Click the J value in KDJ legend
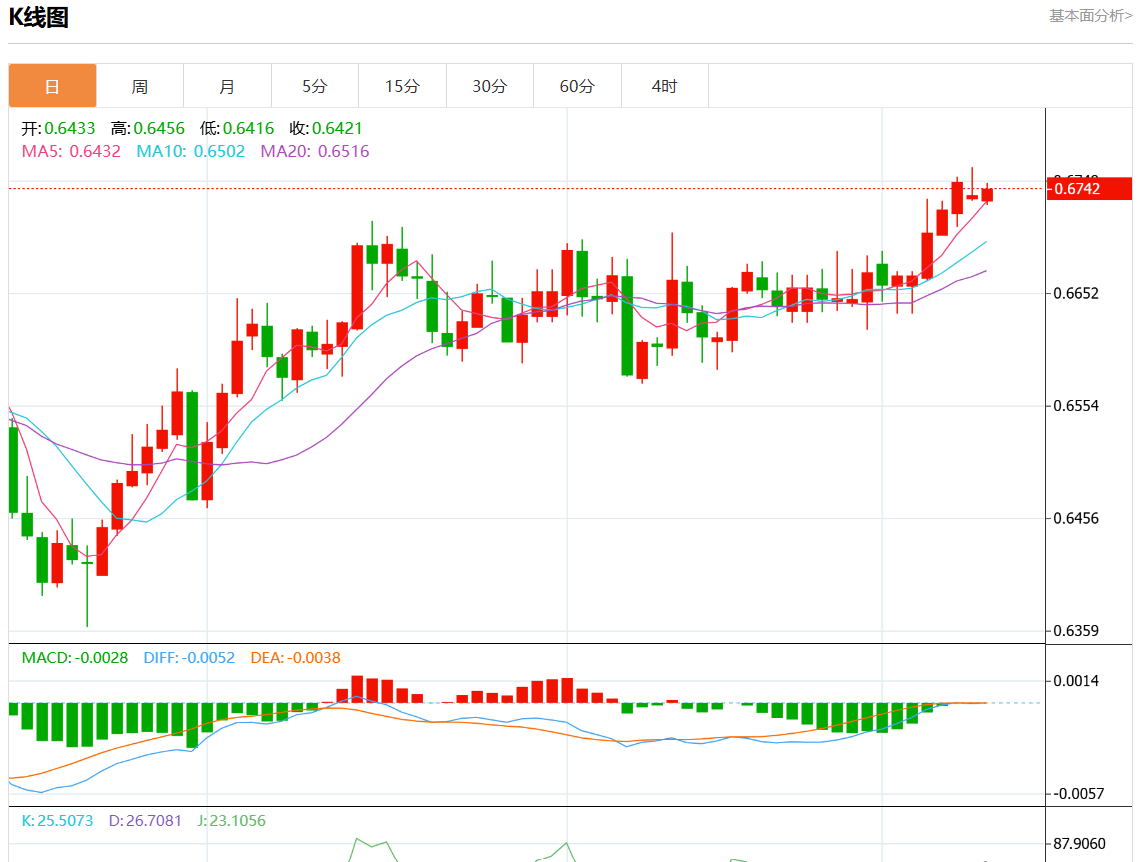This screenshot has height=862, width=1143. tap(231, 821)
